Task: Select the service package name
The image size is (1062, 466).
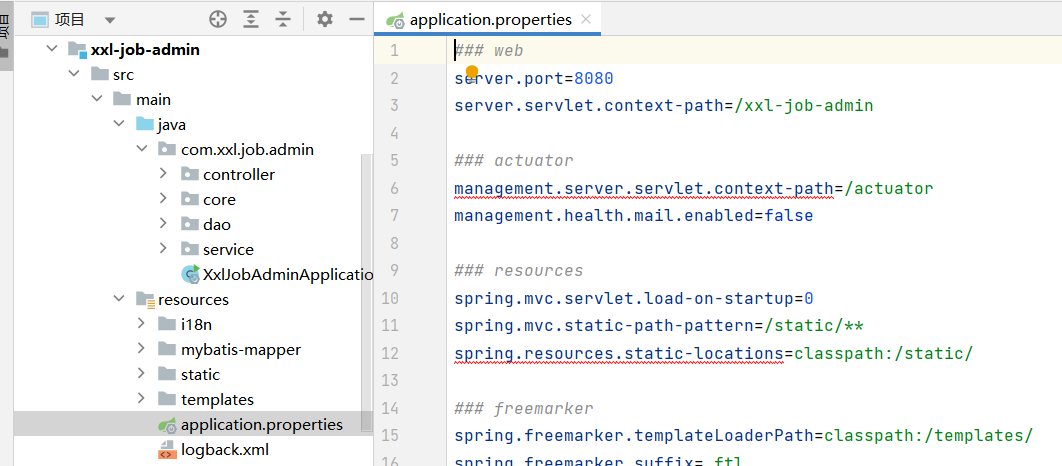Action: (228, 249)
